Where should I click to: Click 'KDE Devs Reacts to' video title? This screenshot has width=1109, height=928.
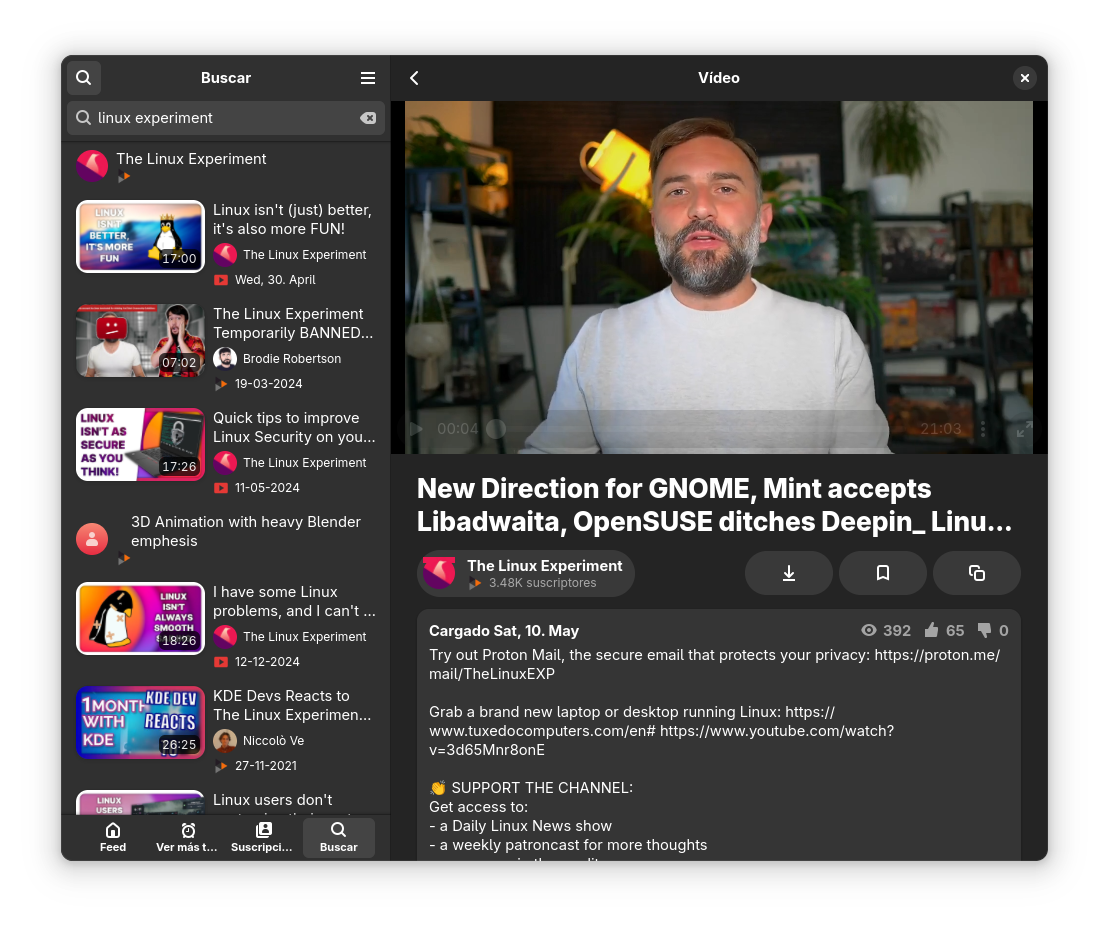click(292, 705)
